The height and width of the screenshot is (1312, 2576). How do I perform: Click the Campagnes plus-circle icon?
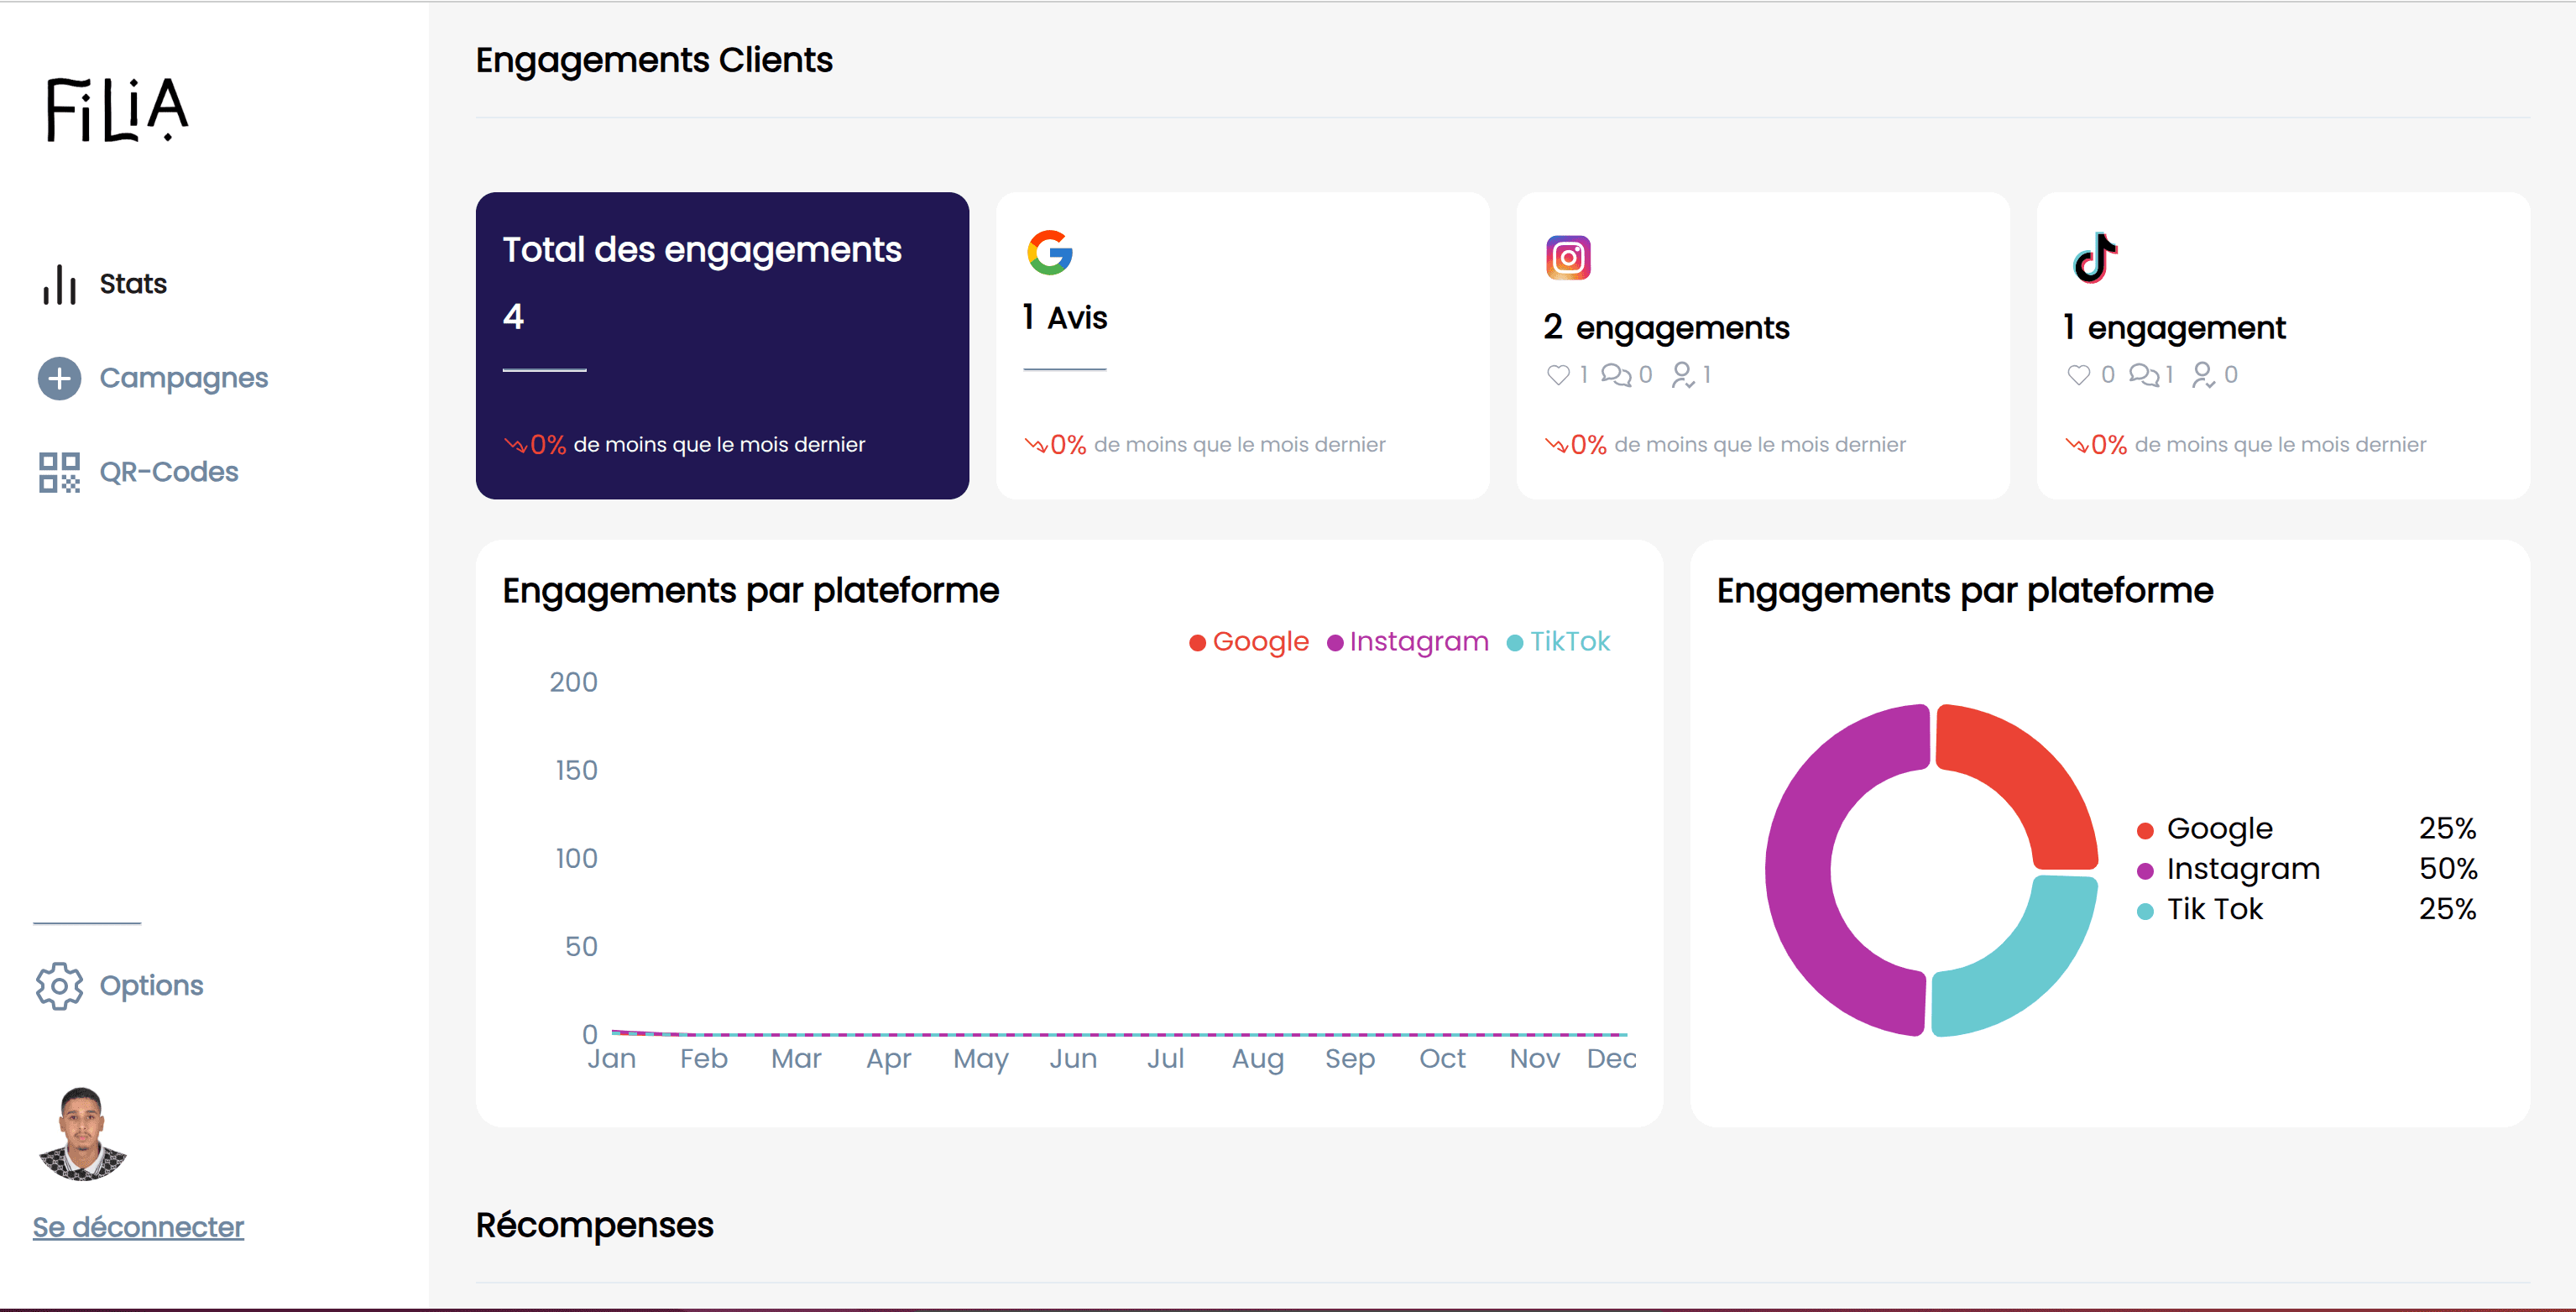[60, 378]
